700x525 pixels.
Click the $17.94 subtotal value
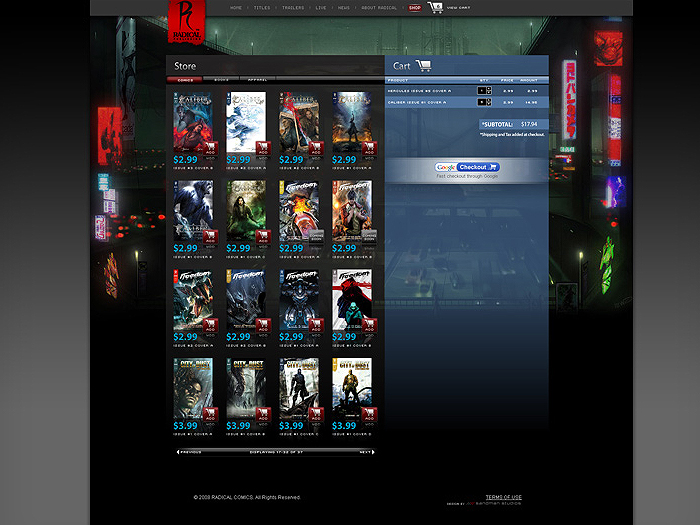pos(529,124)
